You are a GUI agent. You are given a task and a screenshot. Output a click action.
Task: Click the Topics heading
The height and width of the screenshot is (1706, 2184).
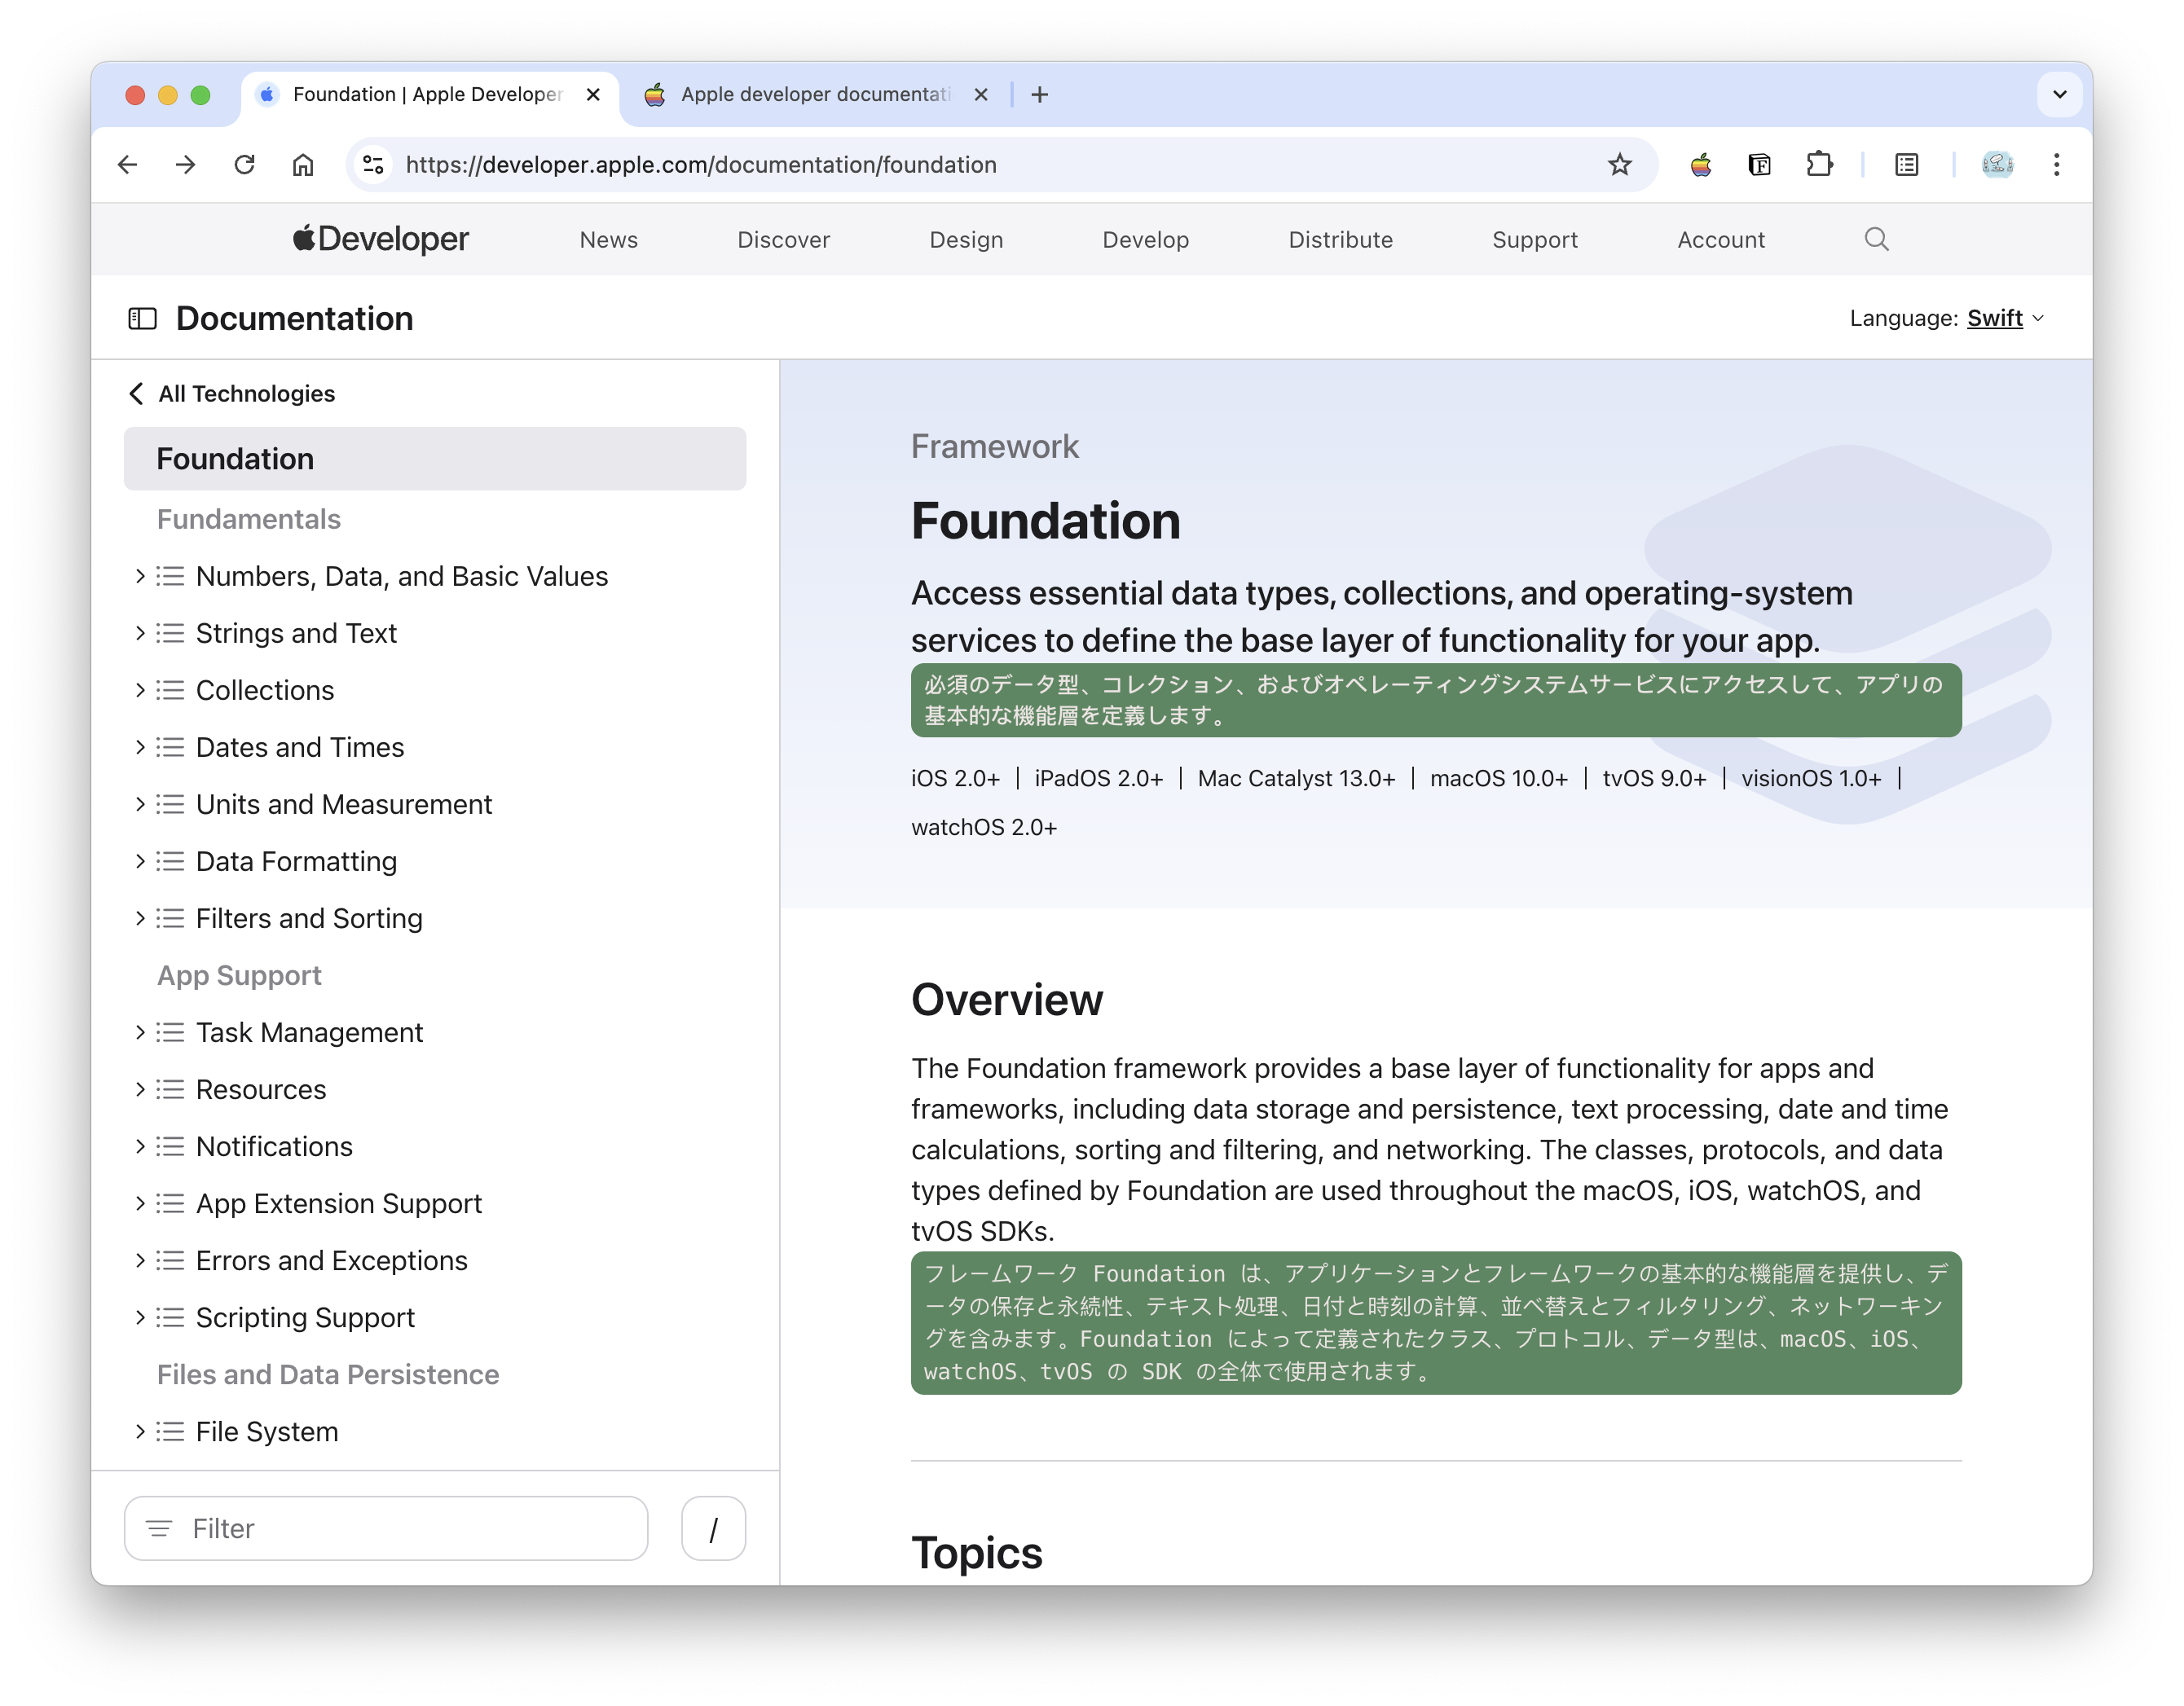(x=976, y=1552)
